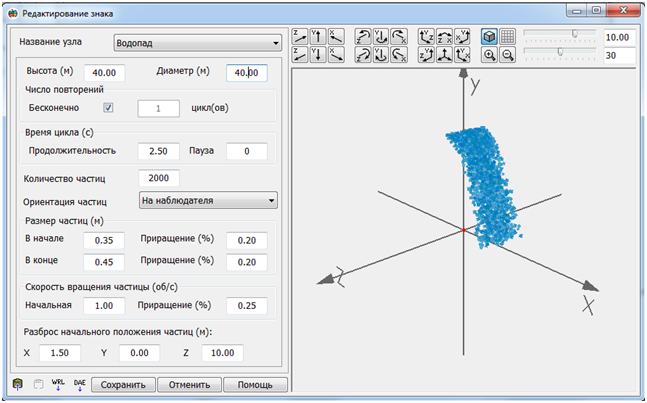Toggle the 3D cube view icon
Image resolution: width=647 pixels, height=403 pixels.
coord(490,36)
